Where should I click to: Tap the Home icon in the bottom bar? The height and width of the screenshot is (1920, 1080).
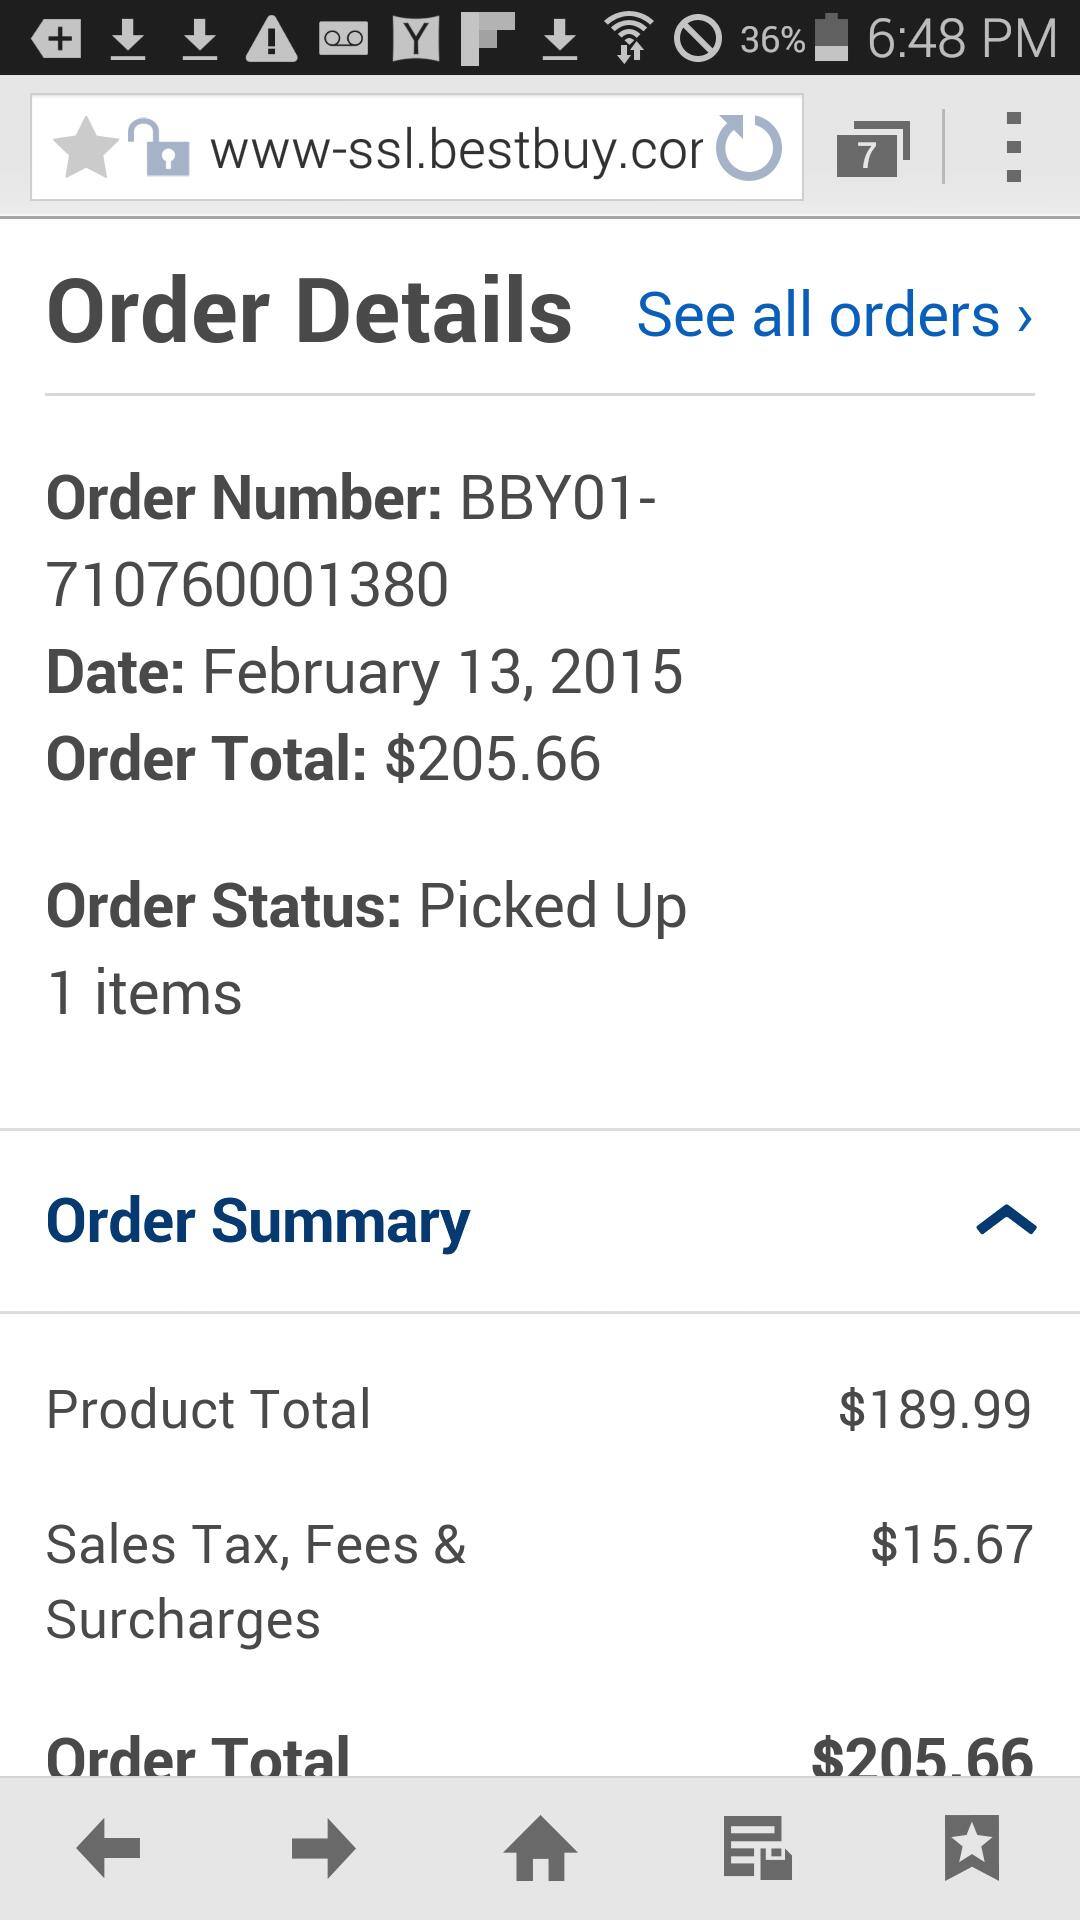tap(540, 1848)
